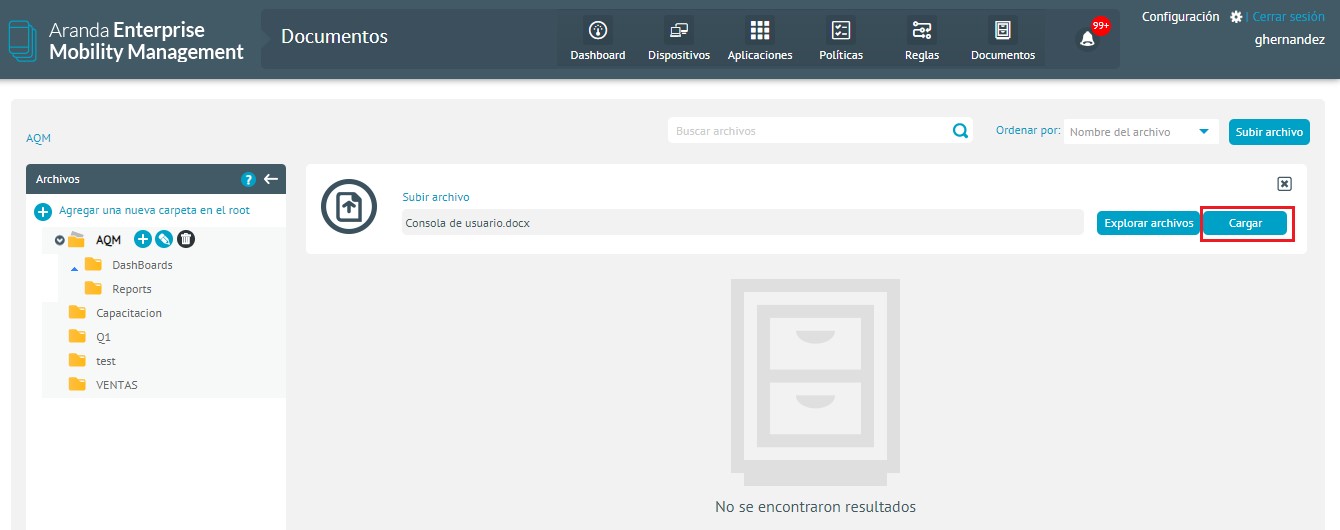Open the Dispositivos section

pyautogui.click(x=679, y=40)
